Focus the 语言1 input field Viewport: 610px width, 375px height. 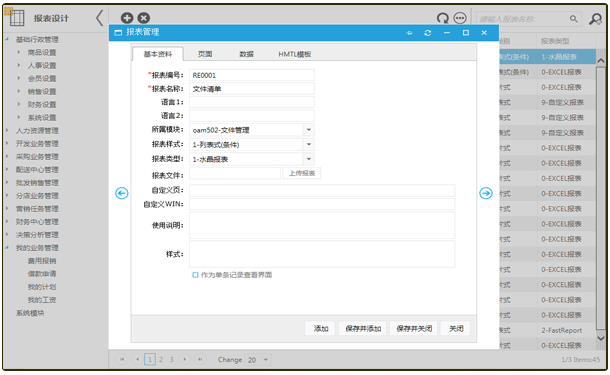252,102
